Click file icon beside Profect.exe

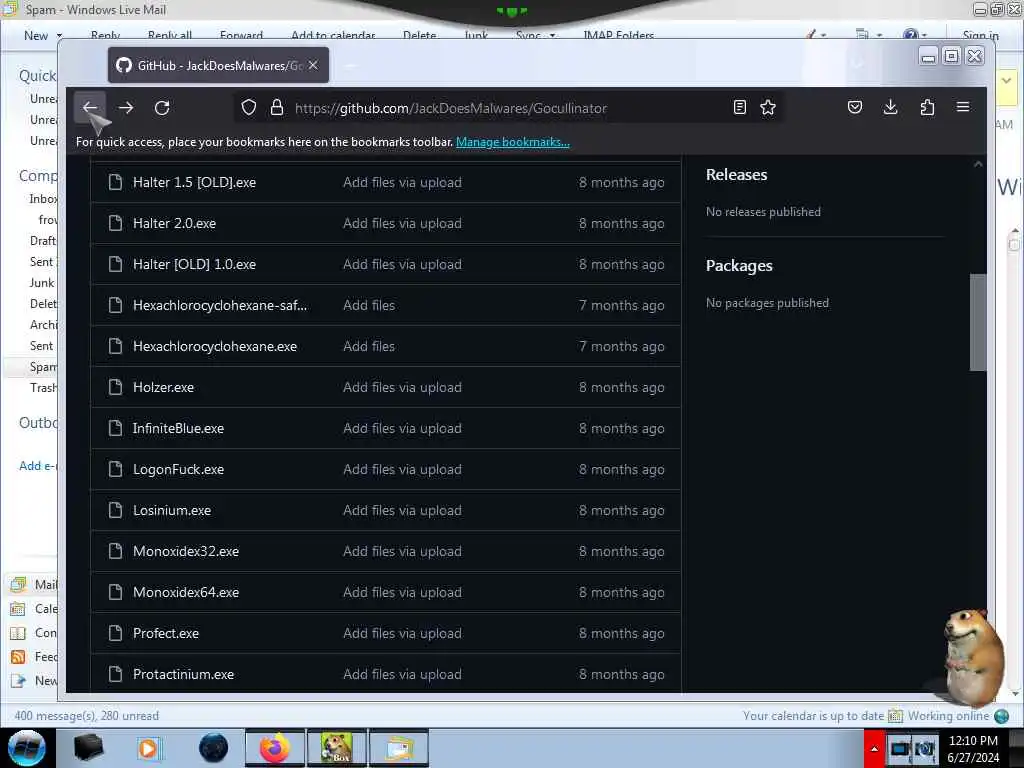coord(116,633)
